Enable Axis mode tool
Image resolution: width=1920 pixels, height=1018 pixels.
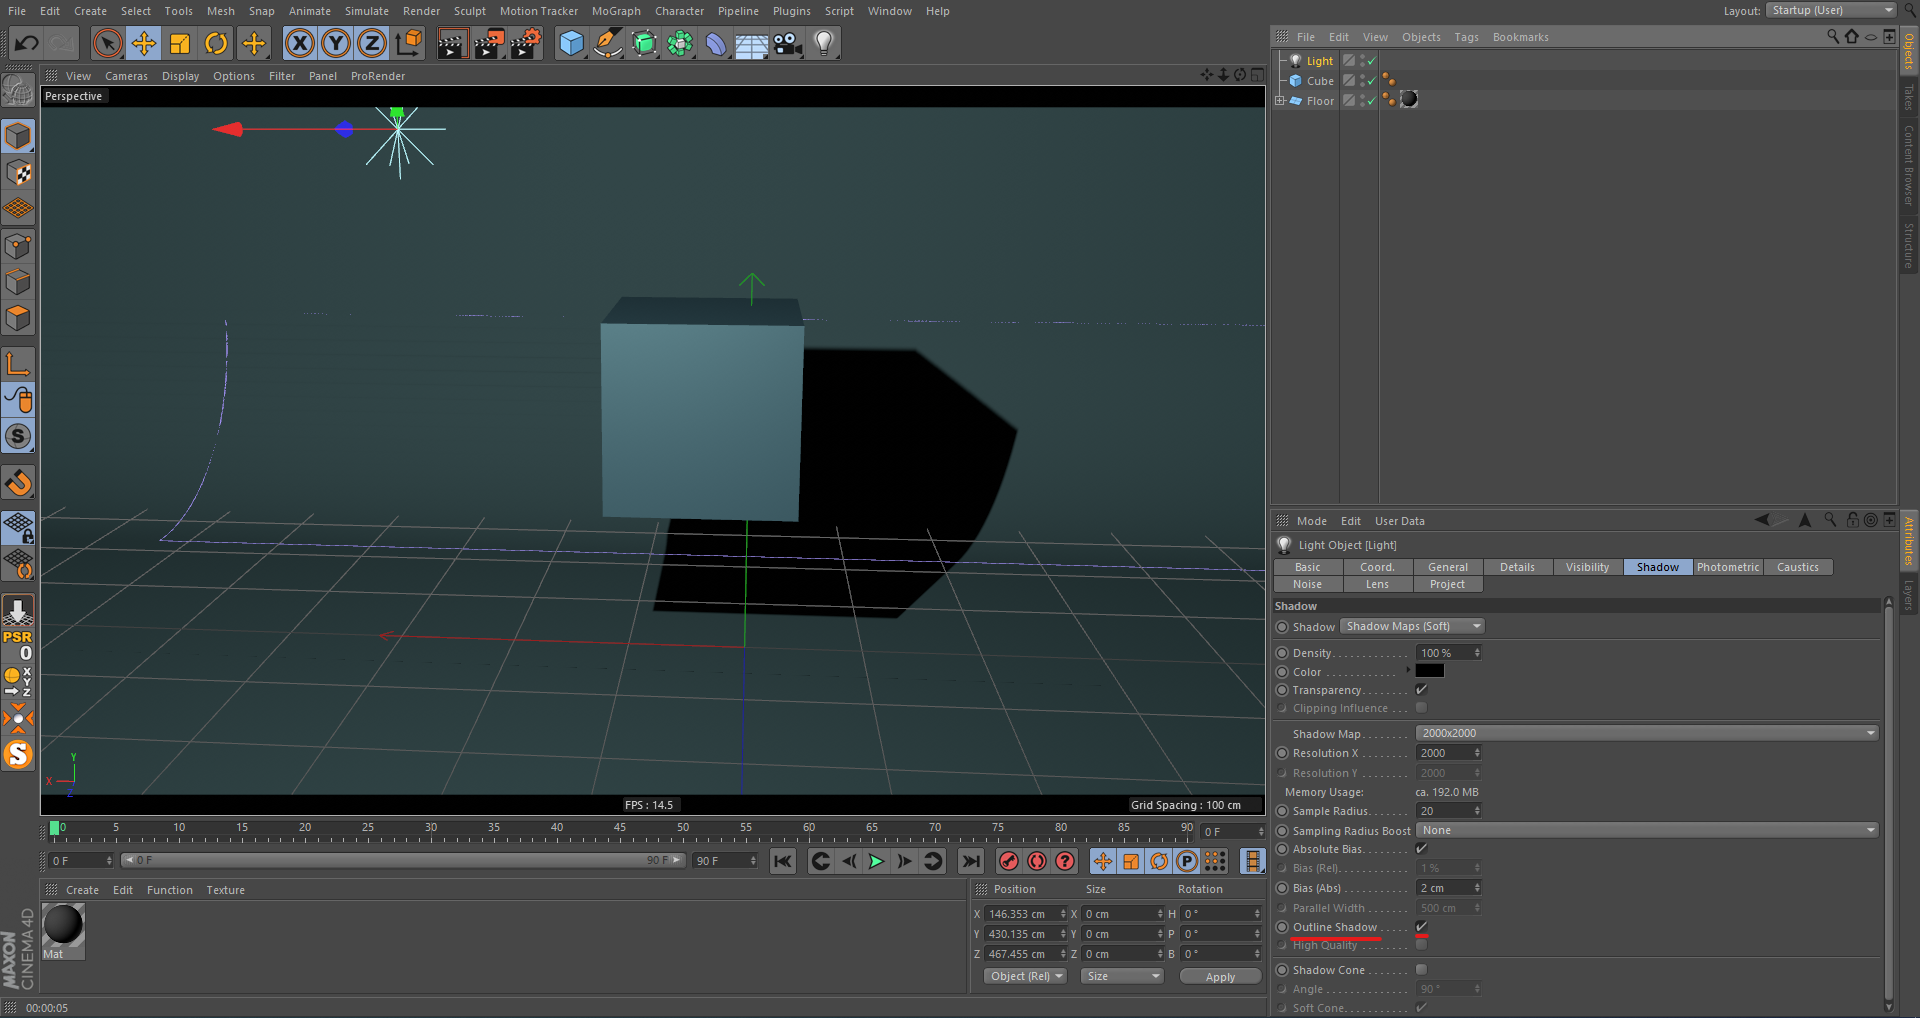[x=18, y=363]
